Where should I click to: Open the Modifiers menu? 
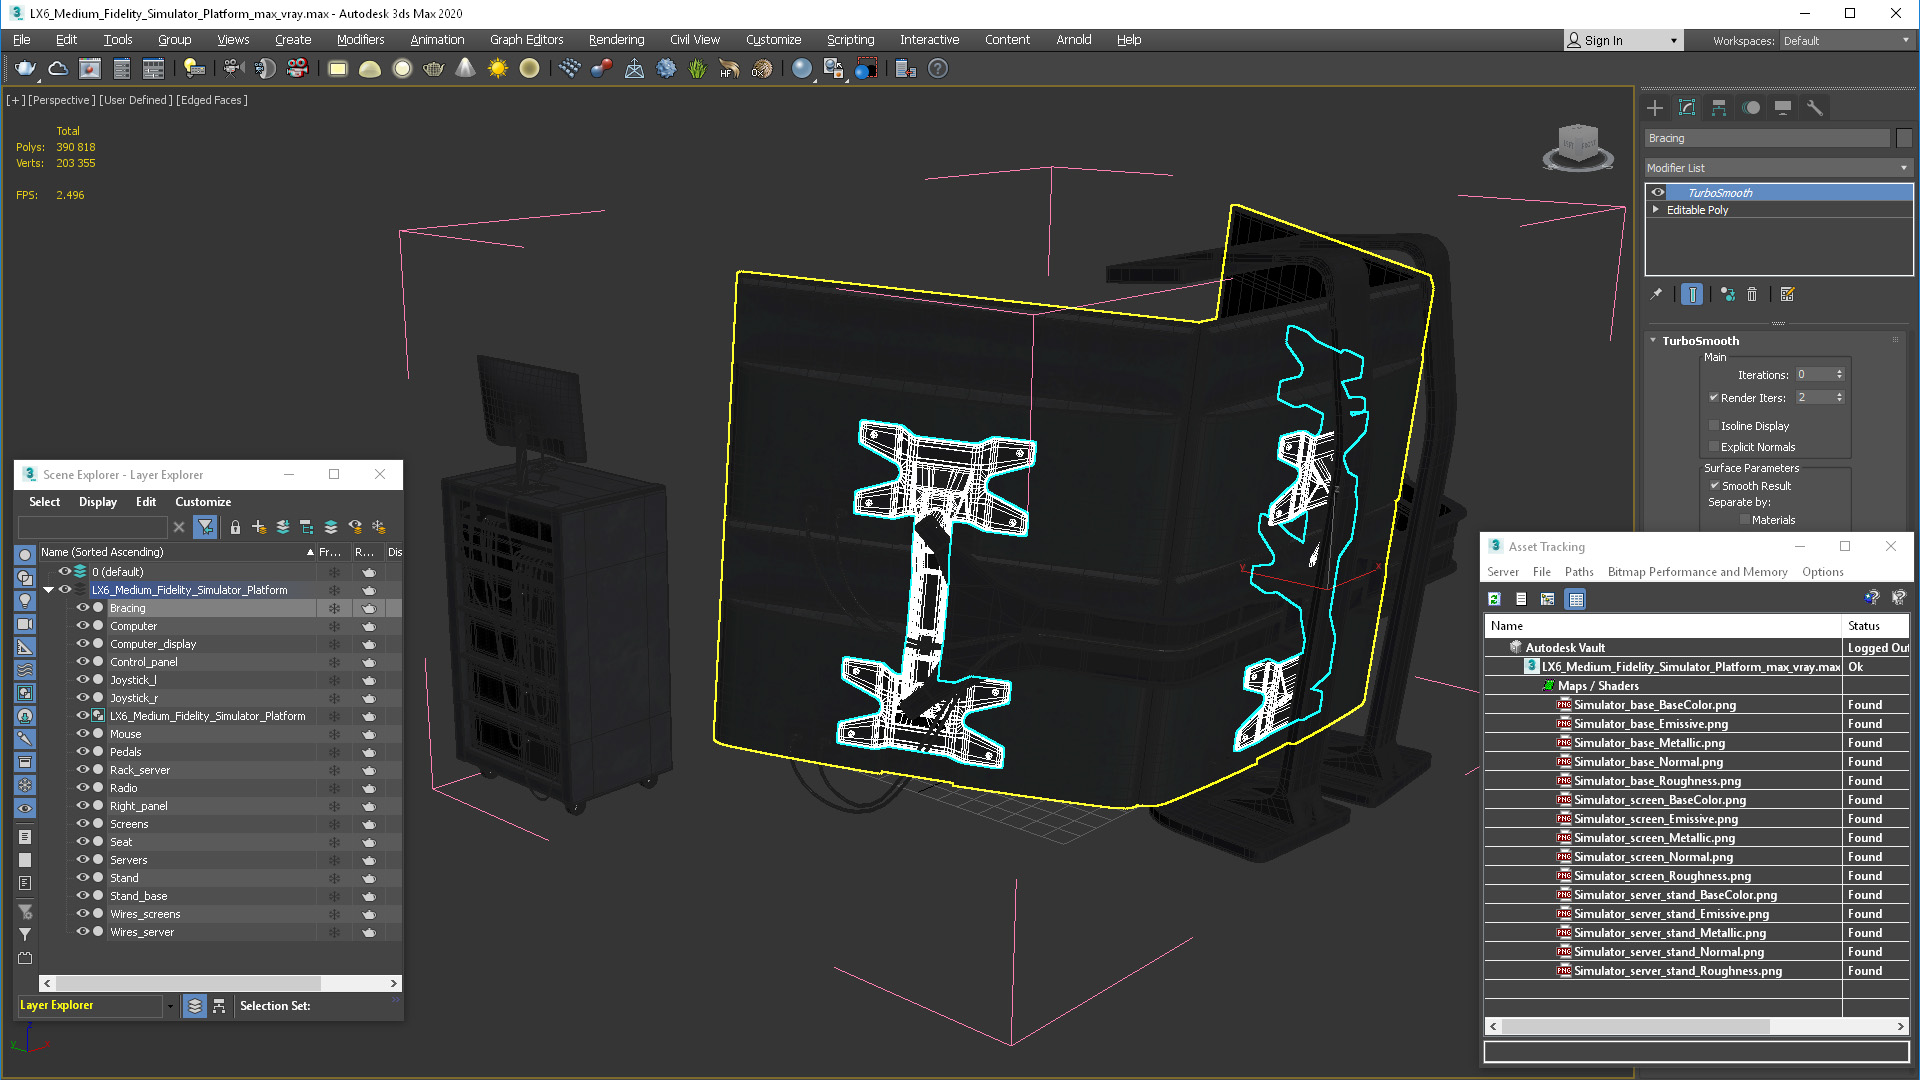tap(360, 40)
